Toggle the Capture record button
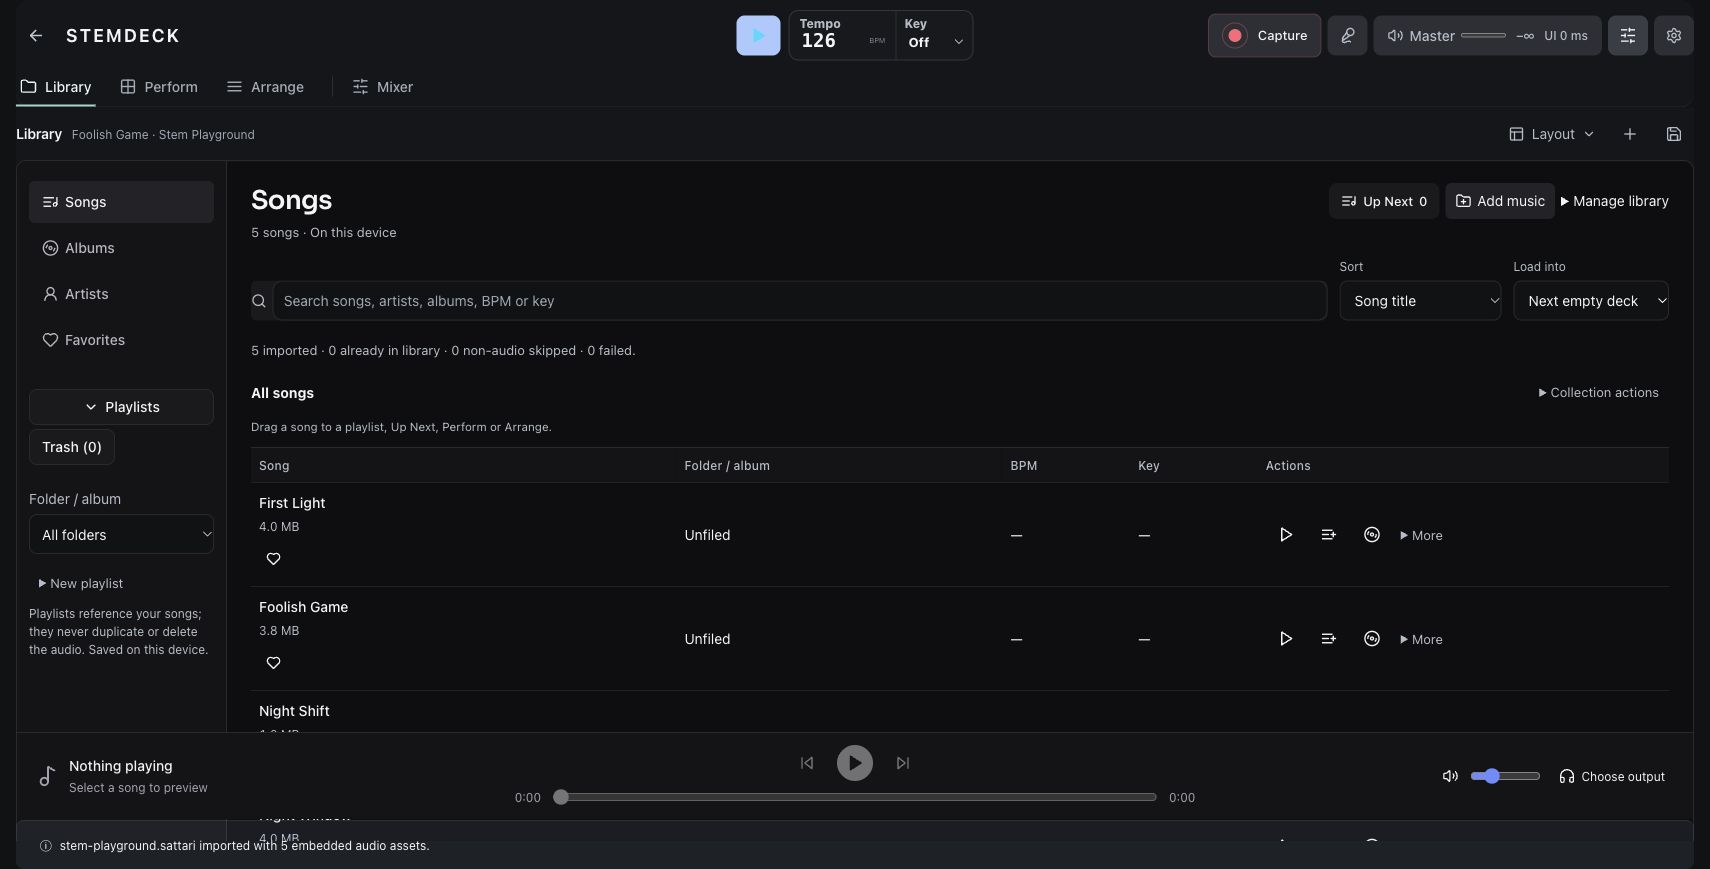The width and height of the screenshot is (1710, 869). pyautogui.click(x=1264, y=36)
